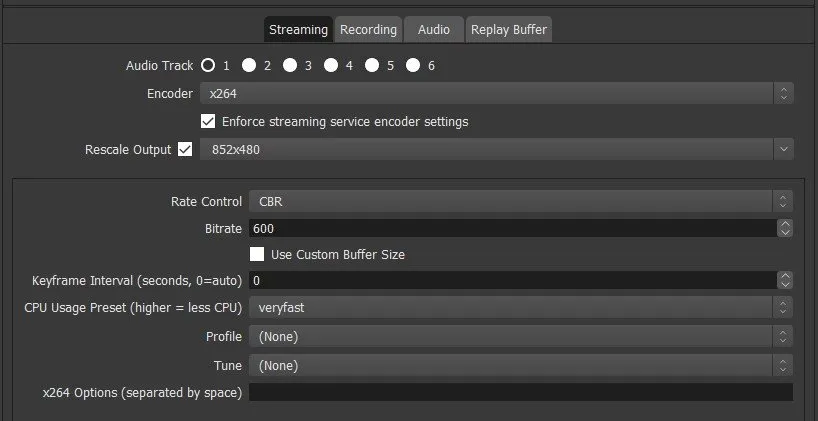818x421 pixels.
Task: Disable the Rescale Output checkbox
Action: tap(185, 150)
